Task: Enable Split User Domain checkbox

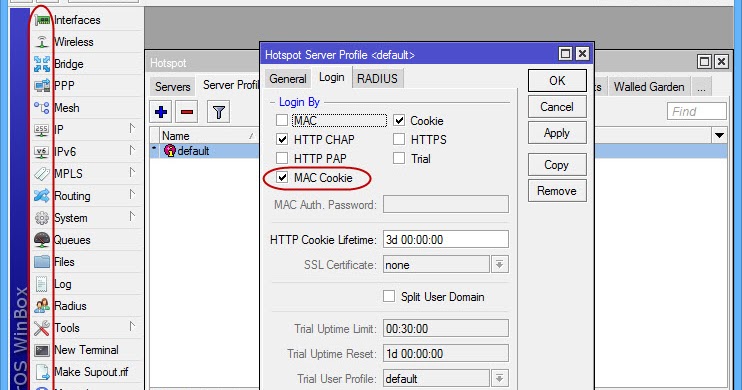Action: [x=389, y=296]
